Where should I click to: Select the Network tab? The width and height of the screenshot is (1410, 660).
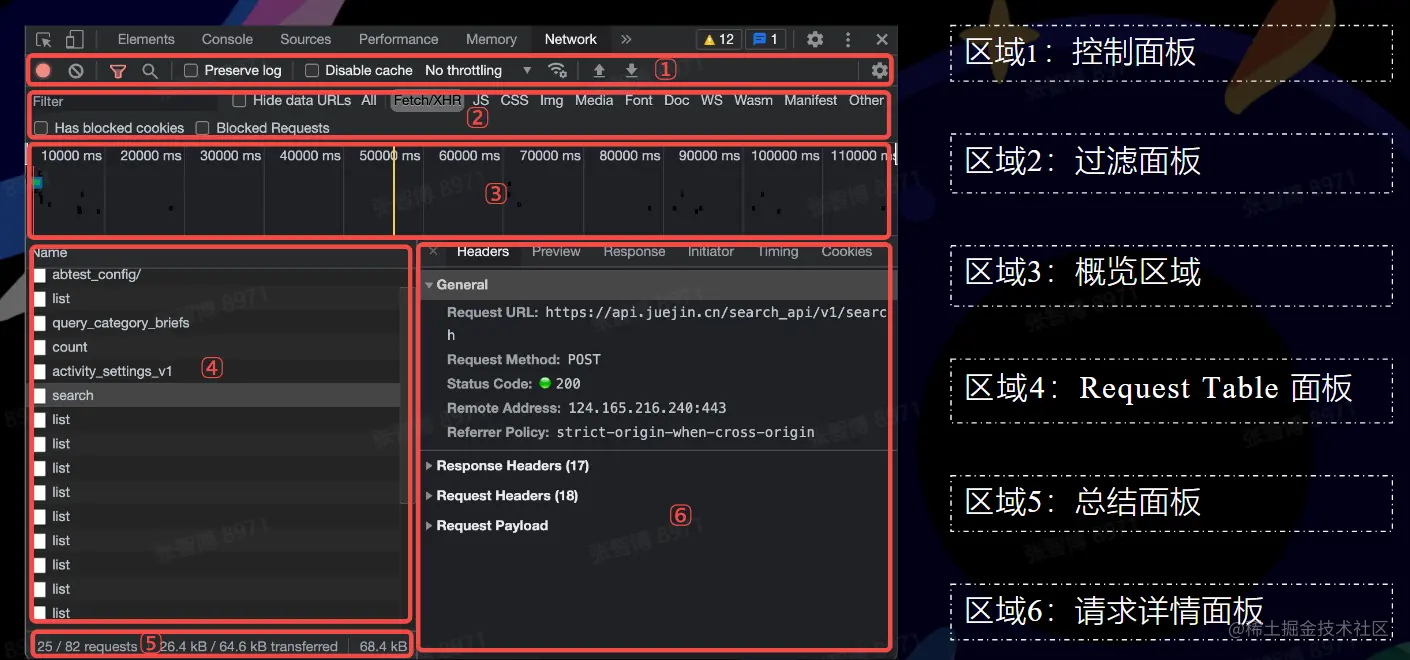pyautogui.click(x=570, y=39)
